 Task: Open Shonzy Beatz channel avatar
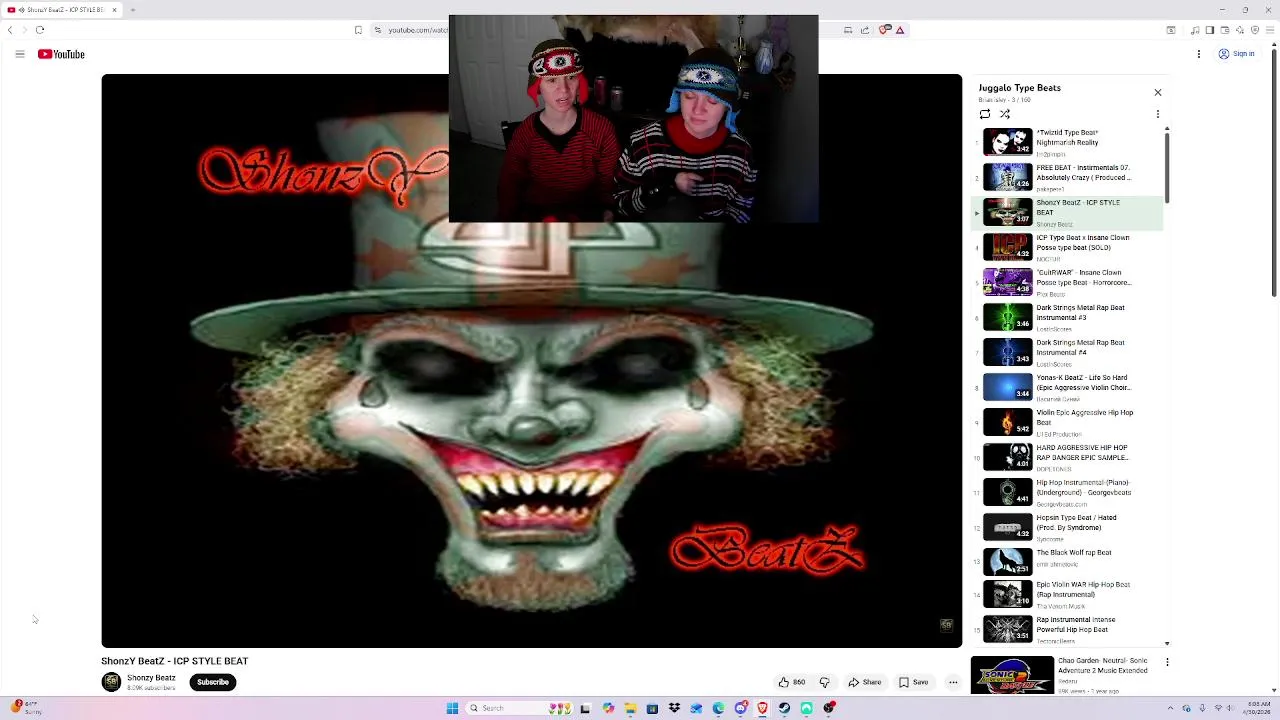111,682
